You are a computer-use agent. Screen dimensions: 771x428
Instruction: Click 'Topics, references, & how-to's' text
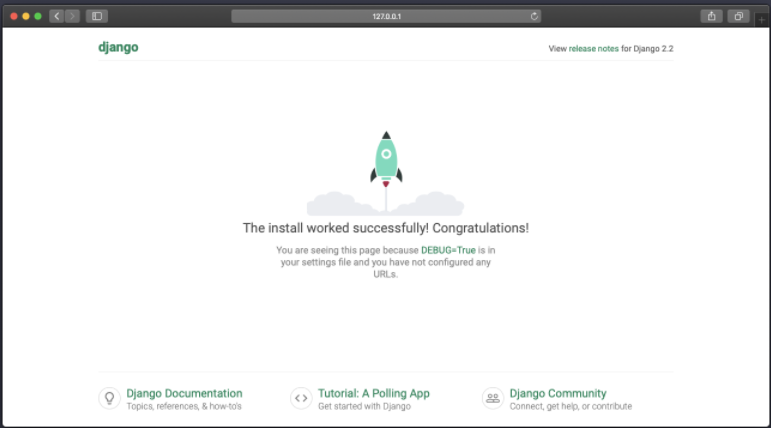[x=184, y=406]
